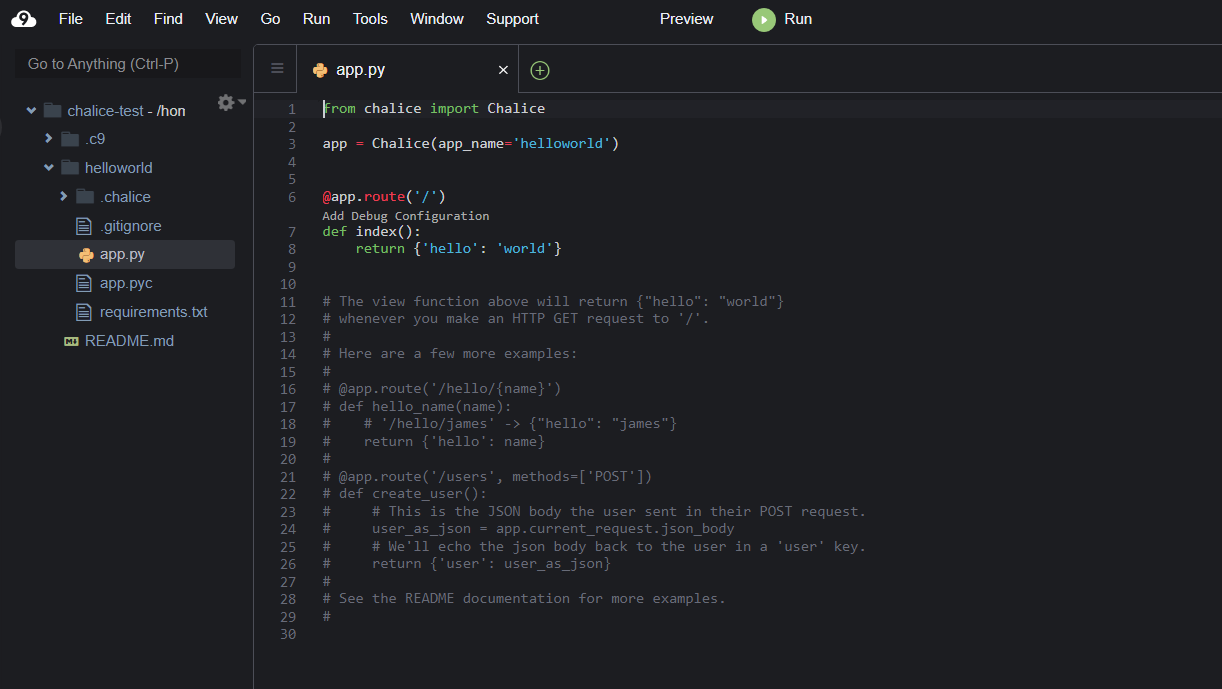Close the app.py tab
Screen dimensions: 1222x689
[503, 70]
